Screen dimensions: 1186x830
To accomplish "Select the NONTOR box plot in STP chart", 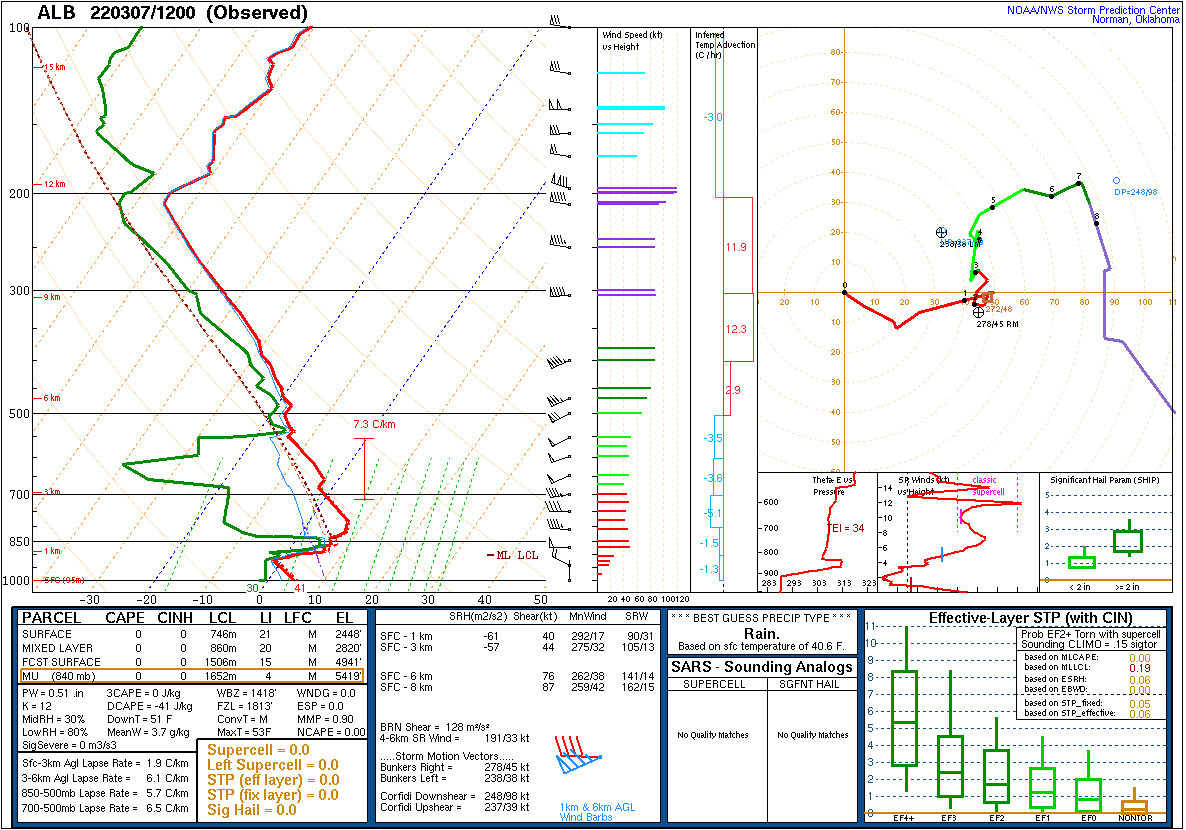I will click(x=1134, y=805).
